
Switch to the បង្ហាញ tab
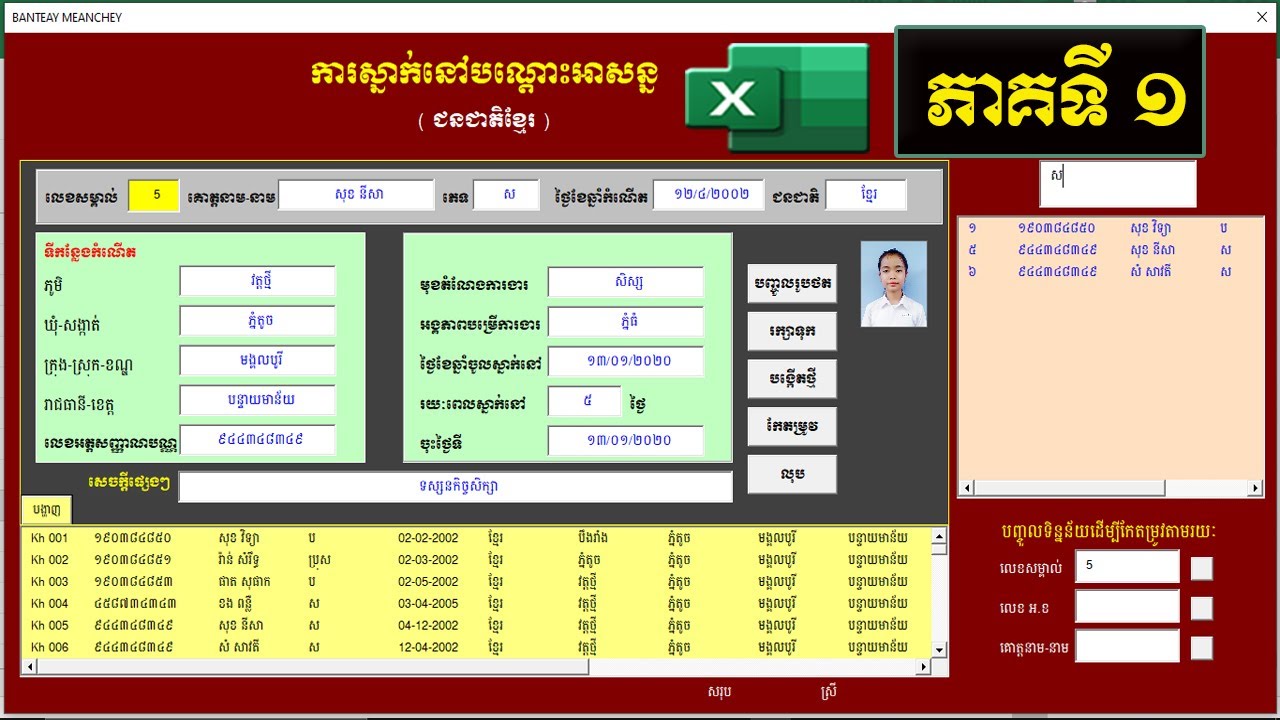46,510
